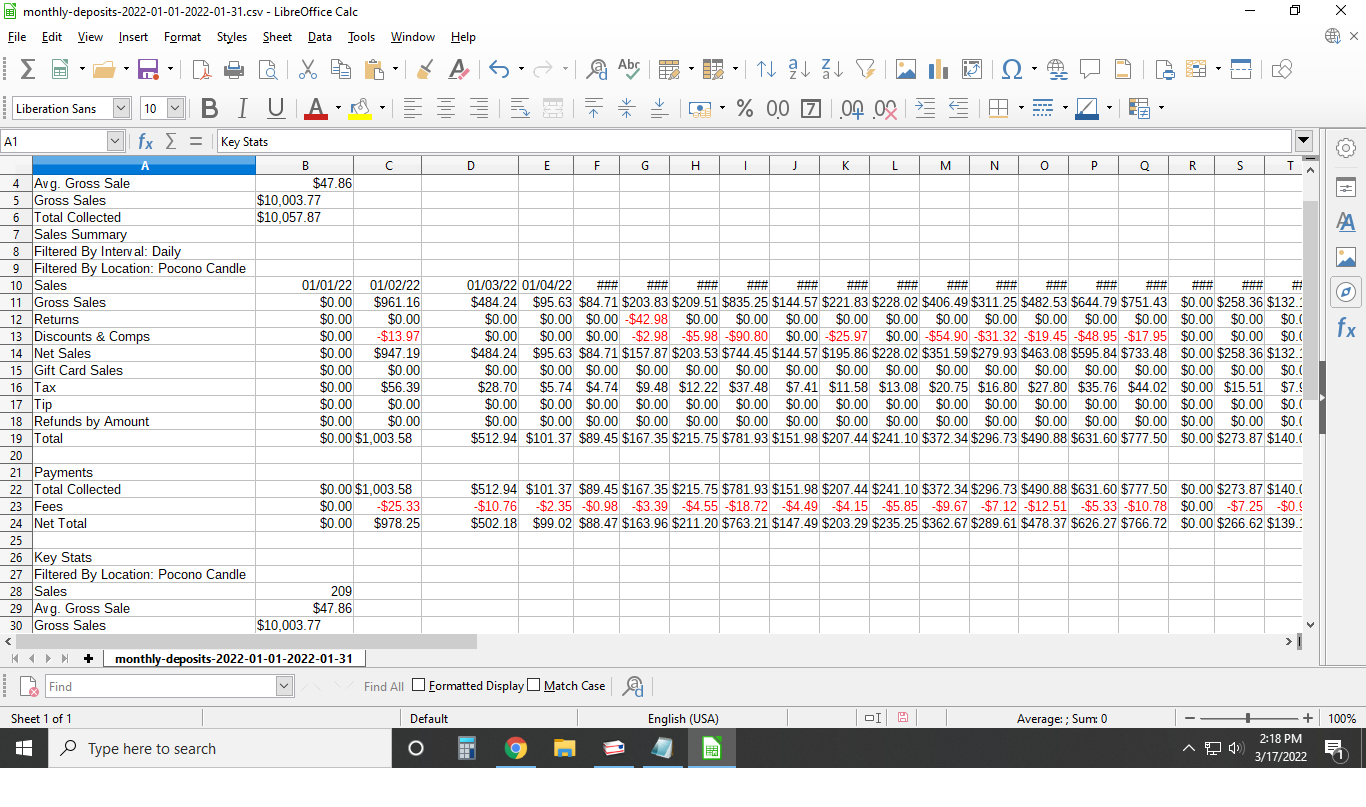Open the Navigator compass in sidebar

click(1346, 291)
